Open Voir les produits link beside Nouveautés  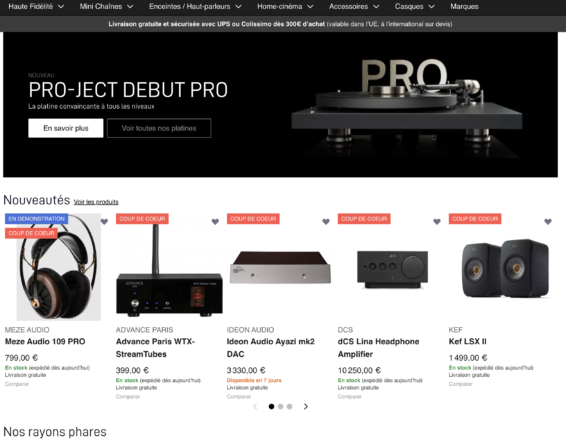pos(96,202)
